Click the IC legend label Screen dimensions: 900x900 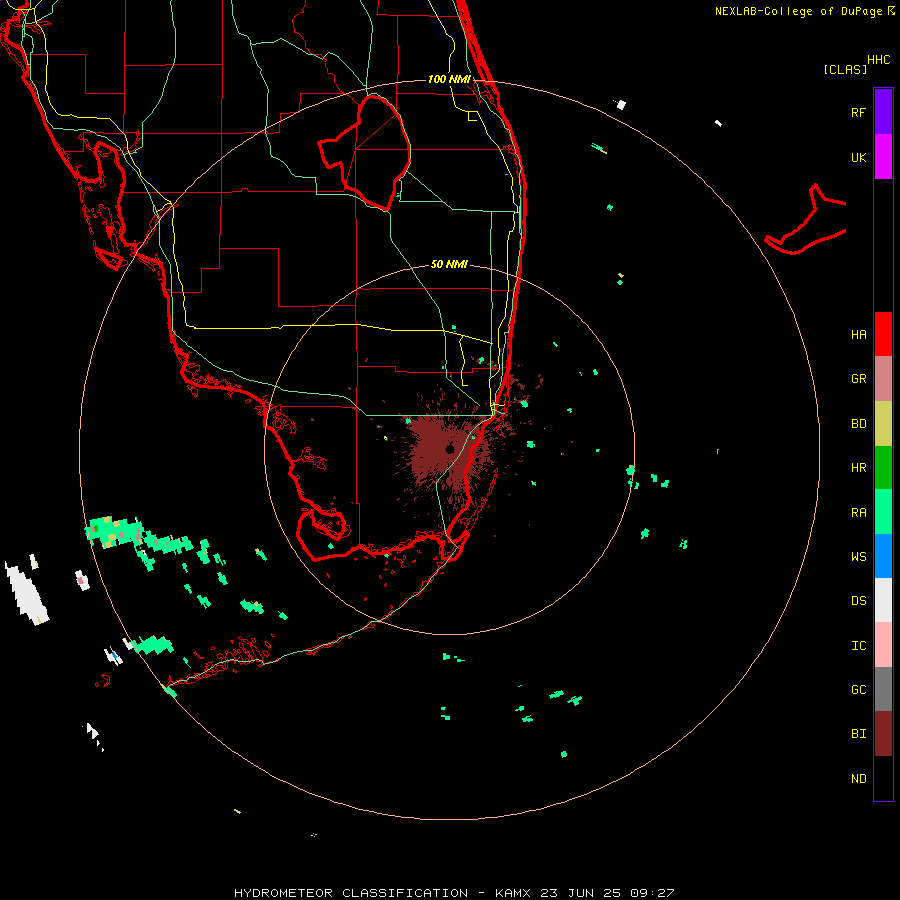tap(858, 646)
